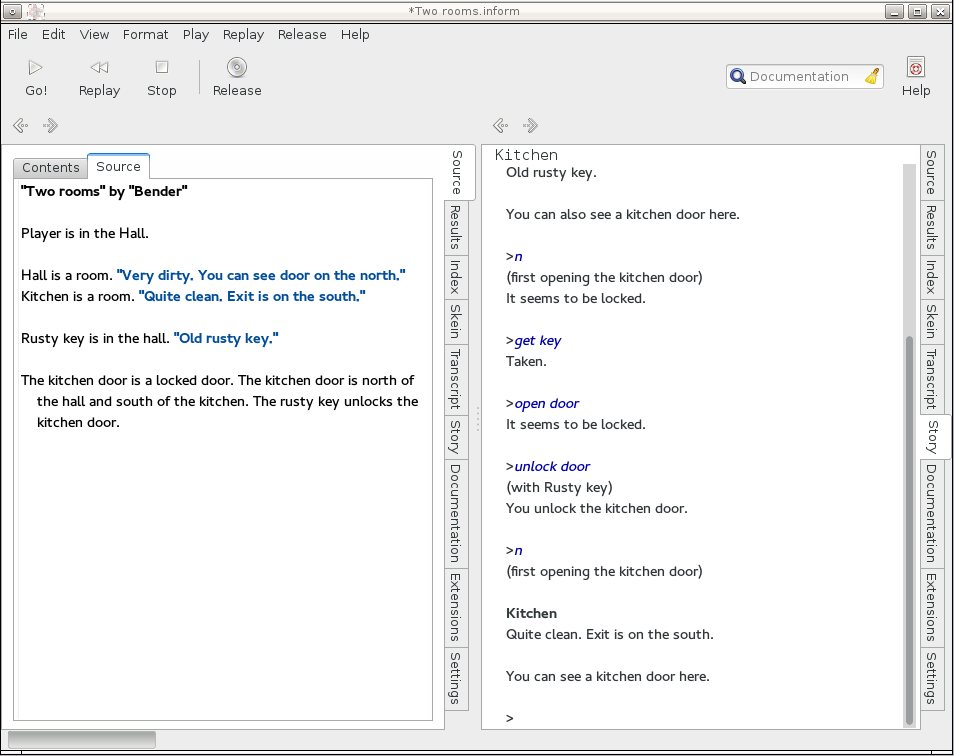Viewport: 954px width, 756px height.
Task: Click the right panel back arrow
Action: tap(500, 126)
